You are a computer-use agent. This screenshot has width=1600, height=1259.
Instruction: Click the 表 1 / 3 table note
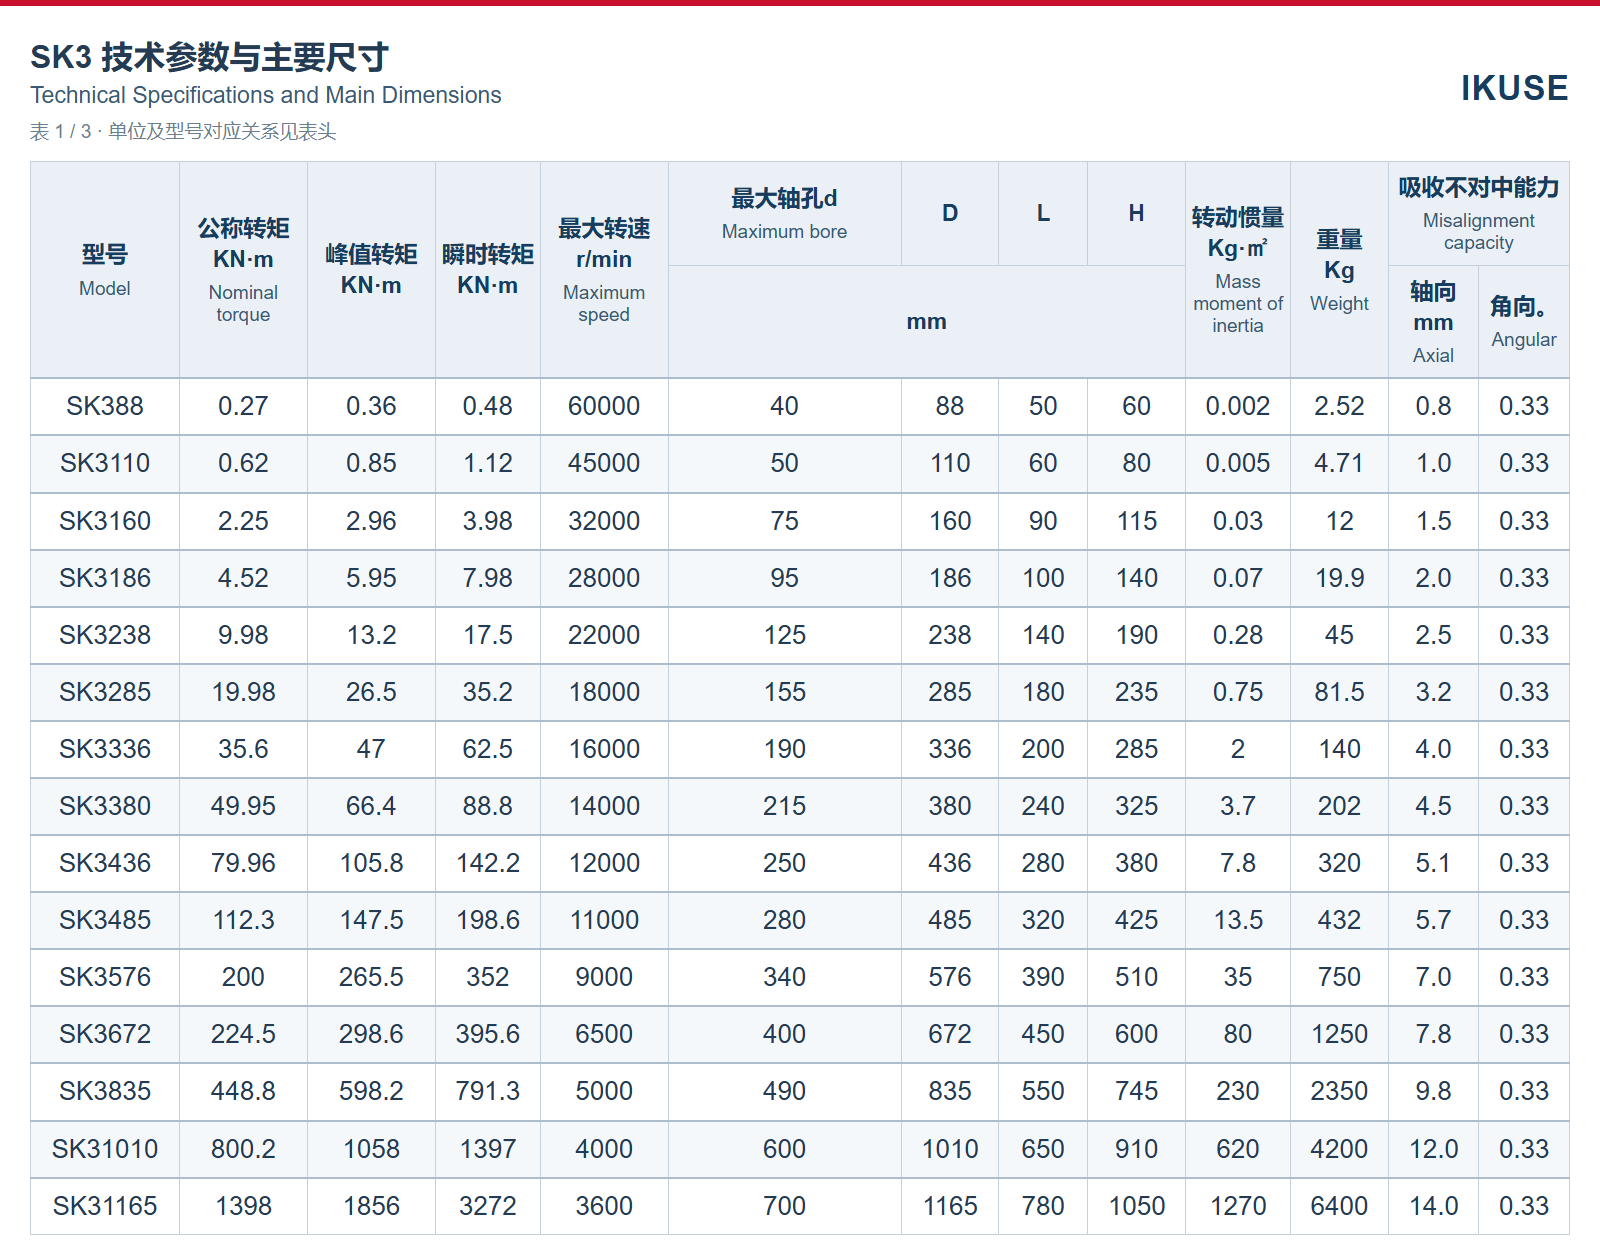coord(183,132)
